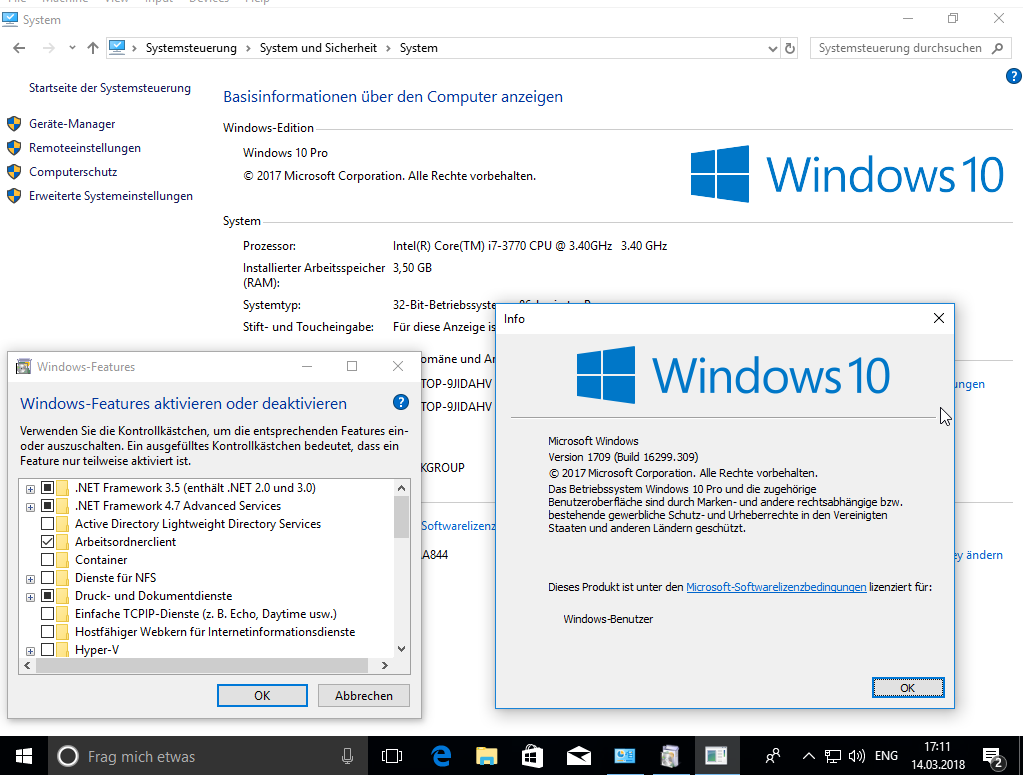Open volume control in tray
Viewport: 1023px width, 775px height.
[857, 757]
